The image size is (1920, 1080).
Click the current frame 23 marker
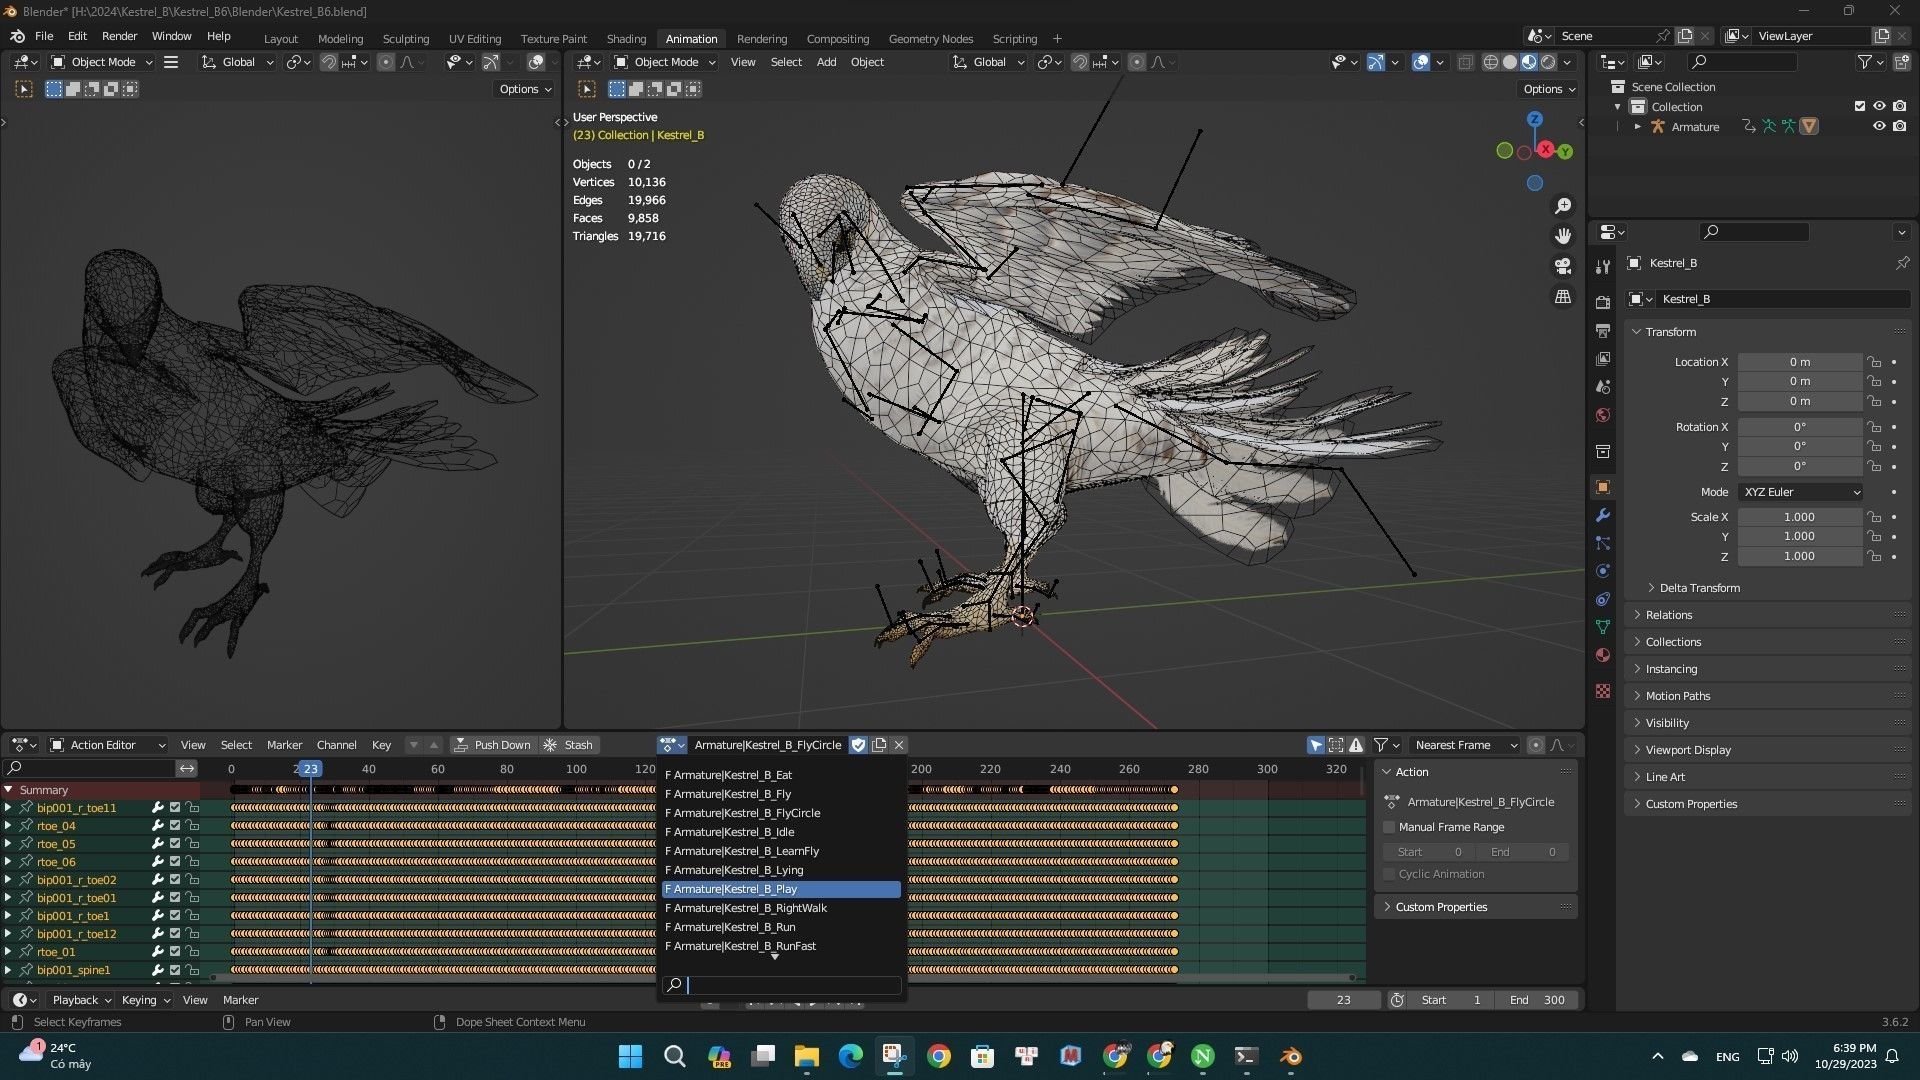(x=311, y=769)
